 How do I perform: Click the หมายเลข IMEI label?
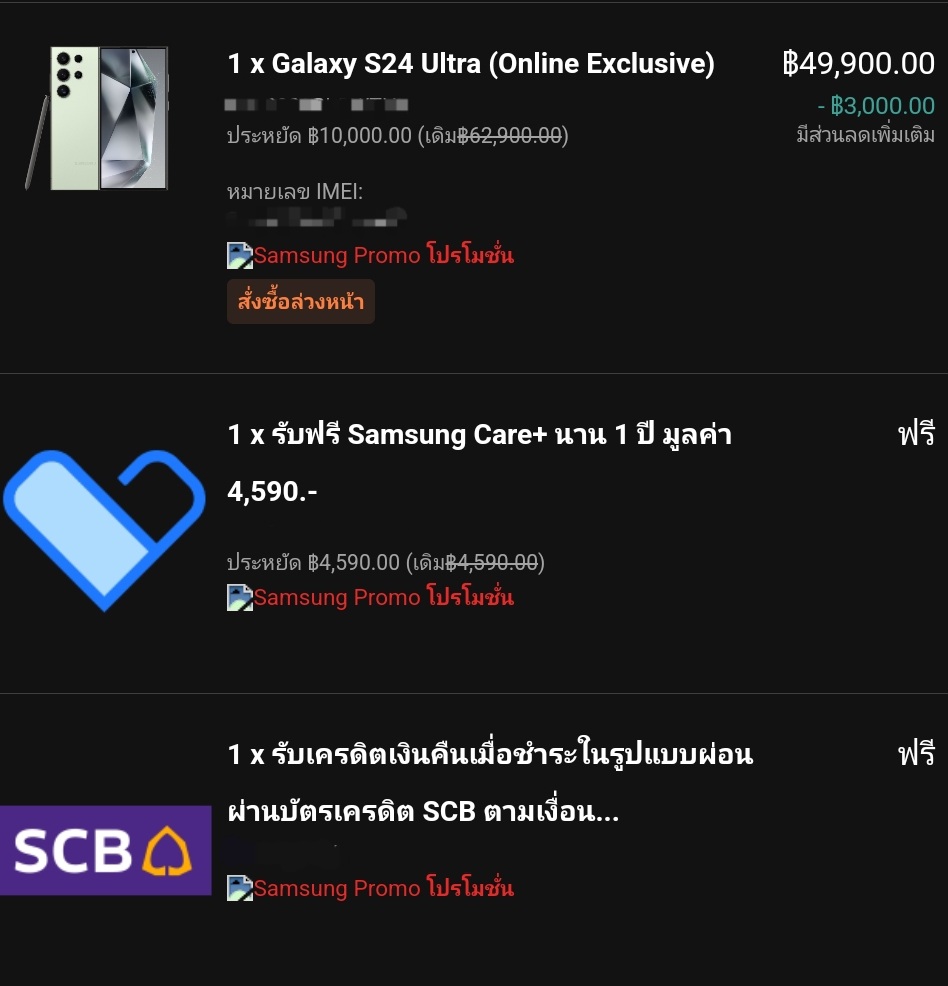tap(295, 191)
